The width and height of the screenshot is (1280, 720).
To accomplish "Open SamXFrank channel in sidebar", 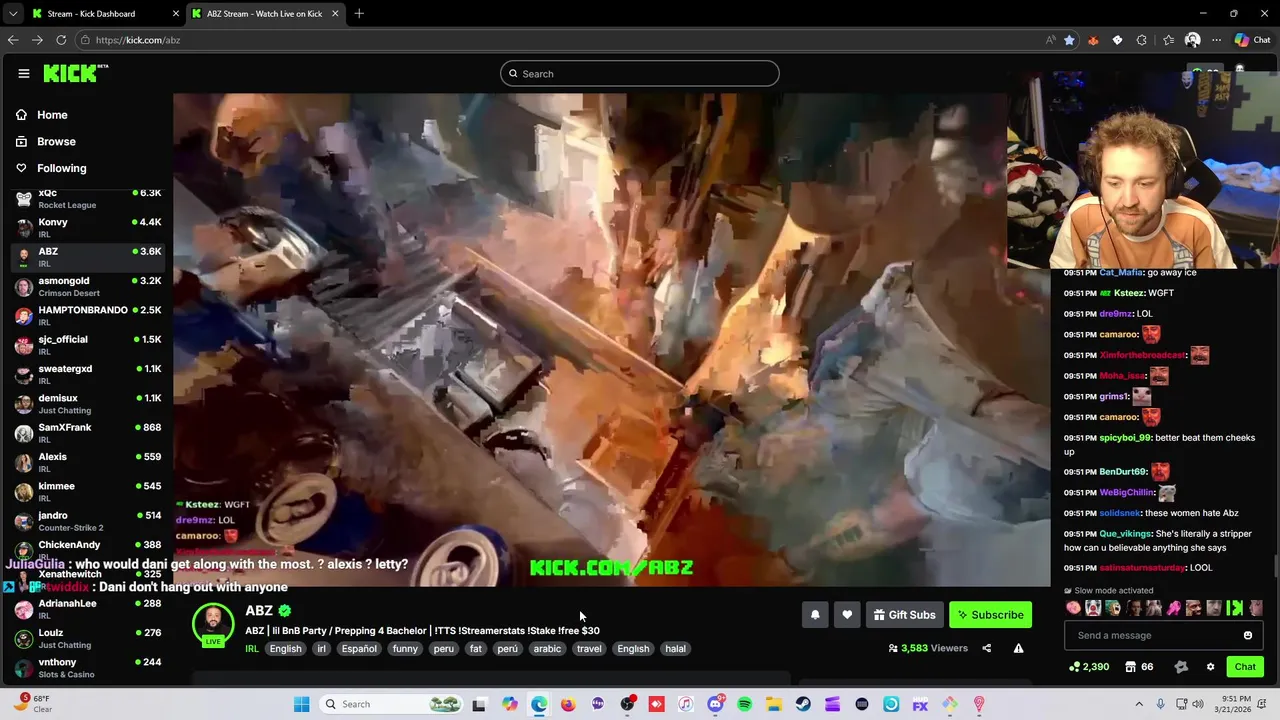I will tap(87, 433).
